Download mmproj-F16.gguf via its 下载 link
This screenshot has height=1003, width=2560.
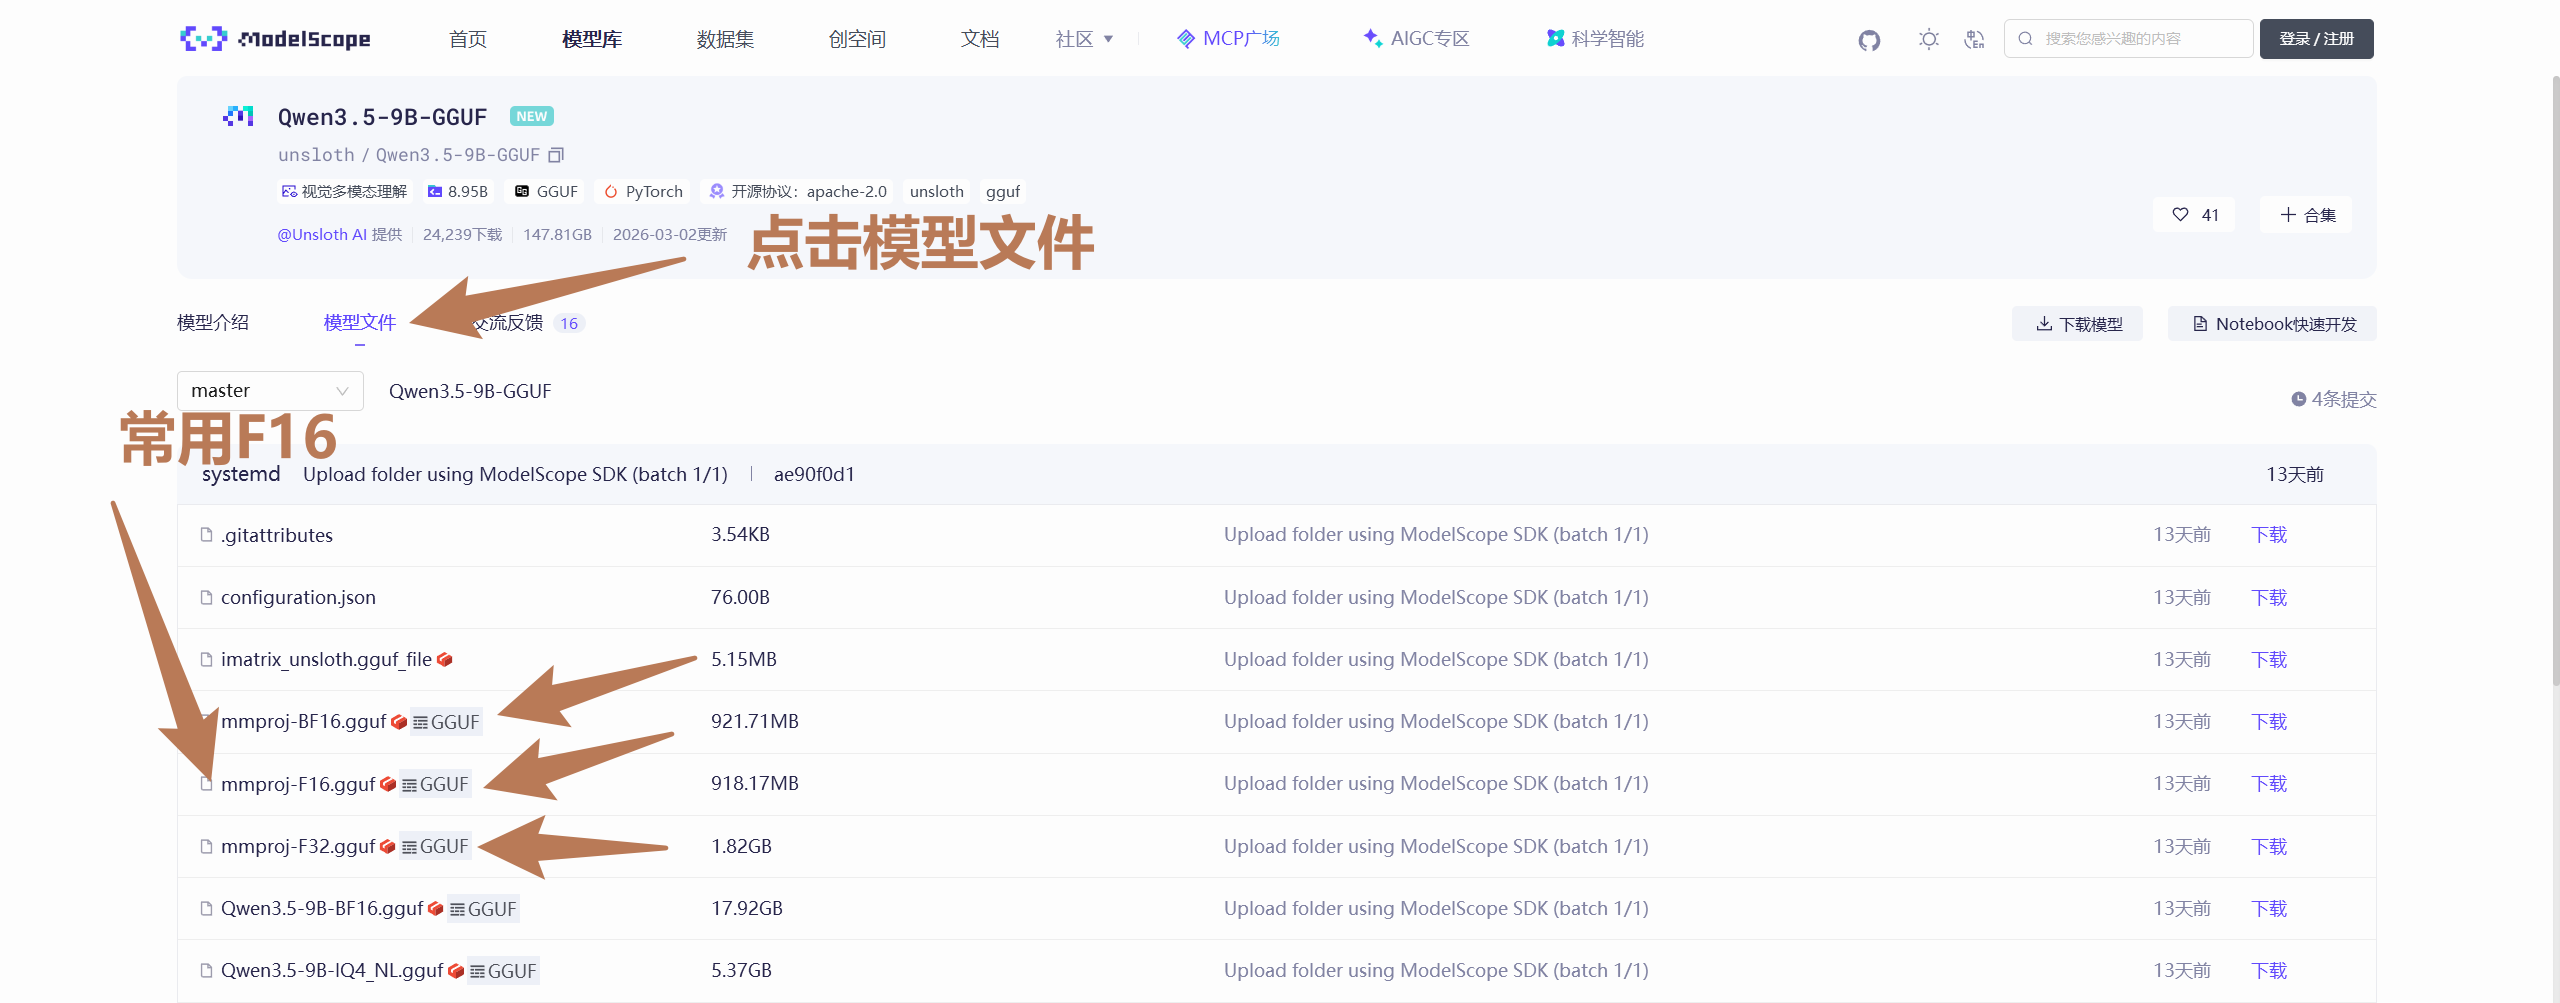2269,784
